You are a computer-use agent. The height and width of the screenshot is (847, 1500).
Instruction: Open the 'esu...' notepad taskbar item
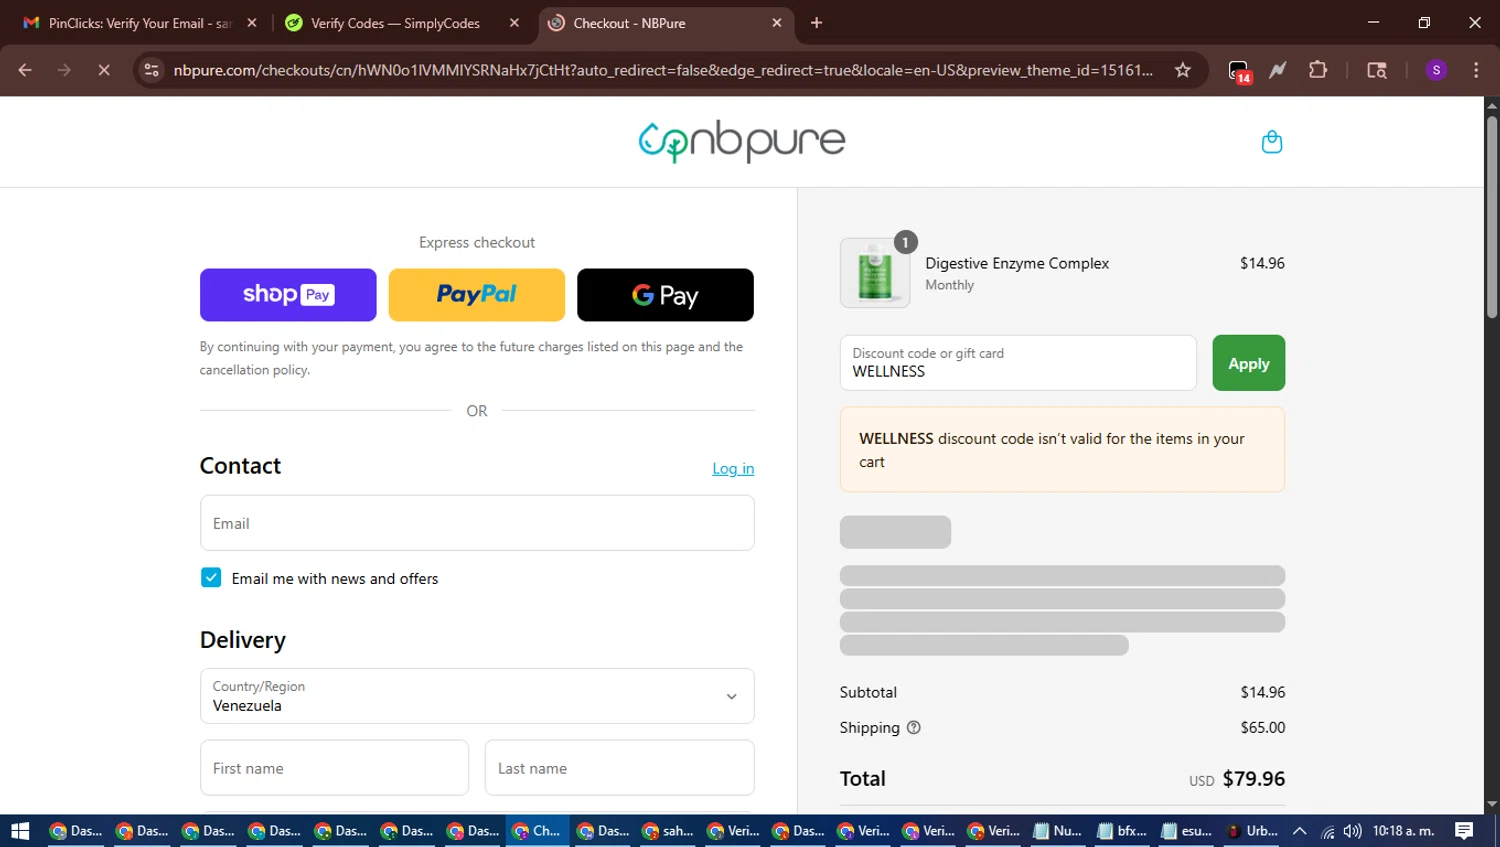click(1186, 831)
